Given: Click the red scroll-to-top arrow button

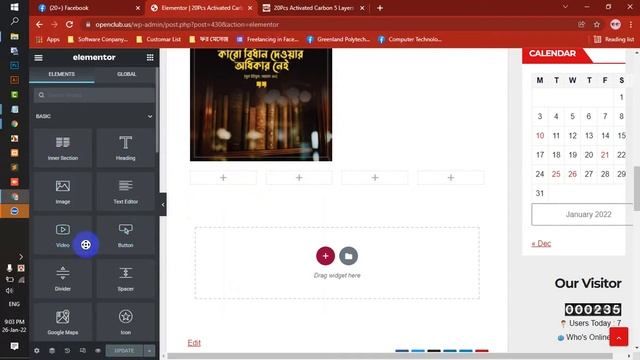Looking at the screenshot, I should coord(619,337).
